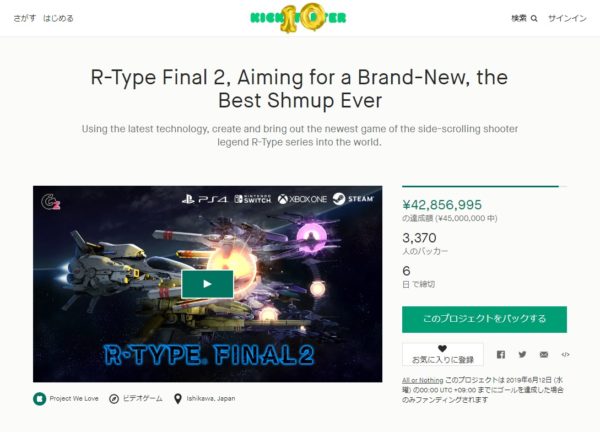This screenshot has width=600, height=432.
Task: Open the Ishikawa, Japan location link
Action: pos(211,399)
